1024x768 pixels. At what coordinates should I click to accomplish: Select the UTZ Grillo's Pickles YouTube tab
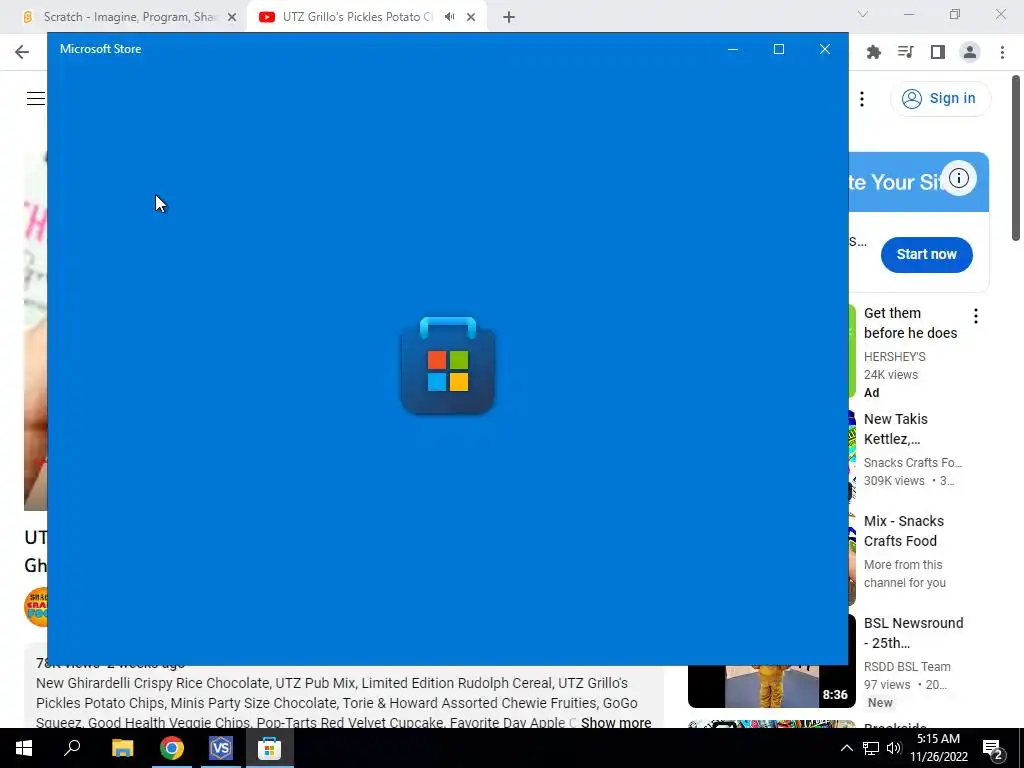tap(357, 17)
